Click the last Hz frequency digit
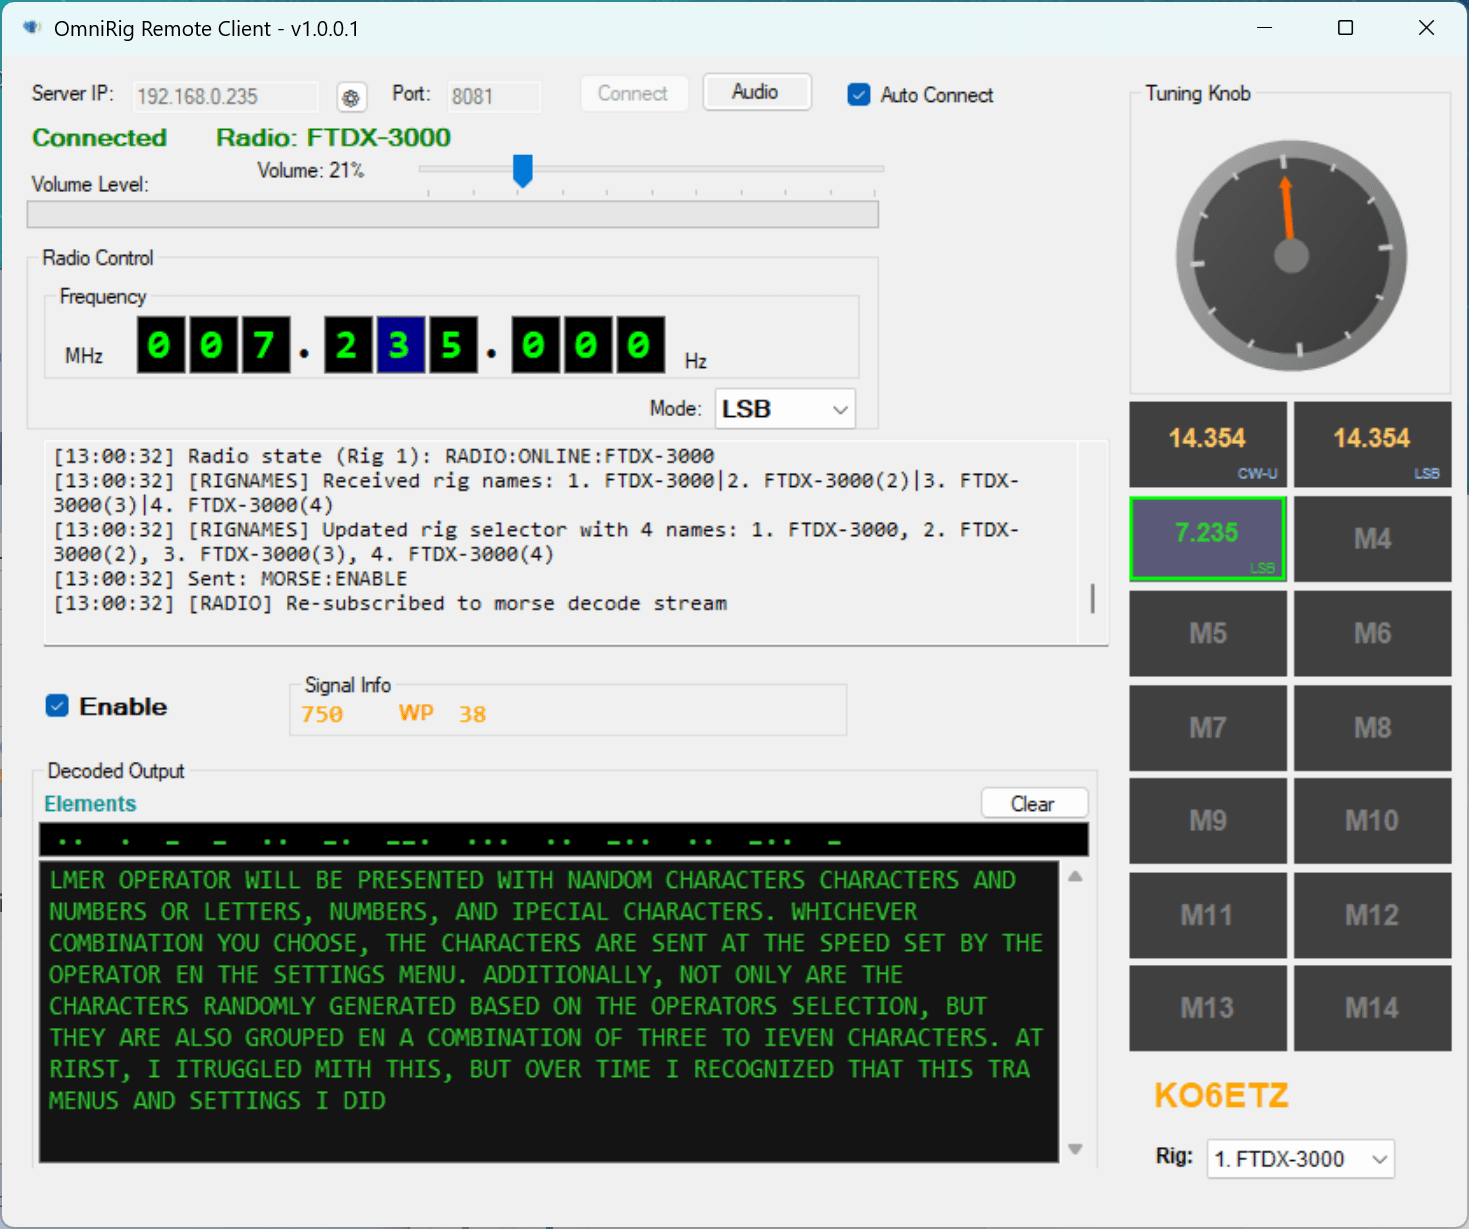This screenshot has width=1469, height=1229. tap(640, 345)
